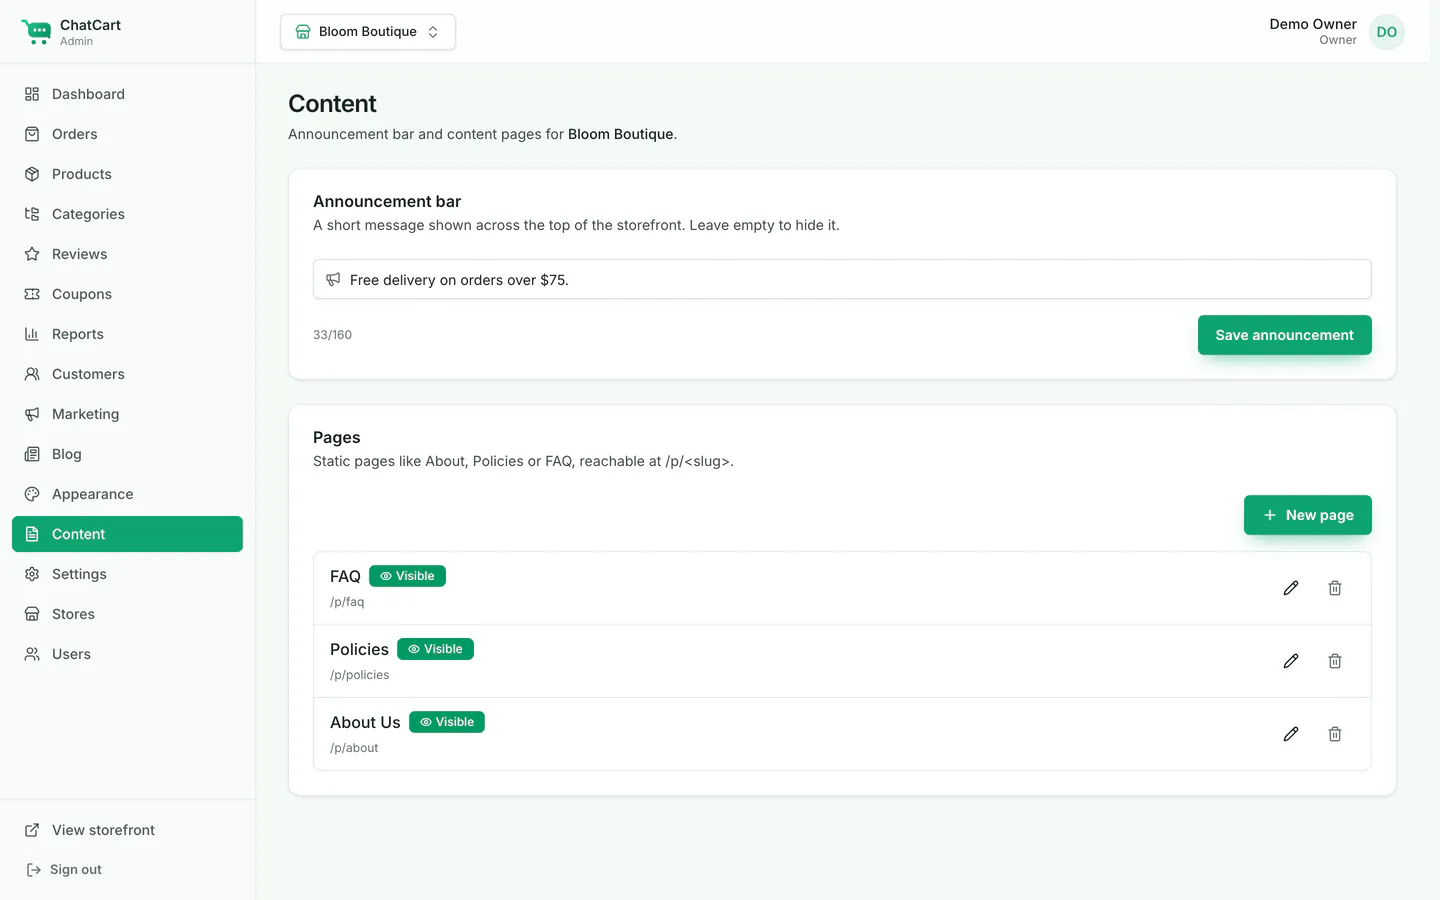The image size is (1440, 900).
Task: Click the Customers people icon
Action: (x=32, y=374)
